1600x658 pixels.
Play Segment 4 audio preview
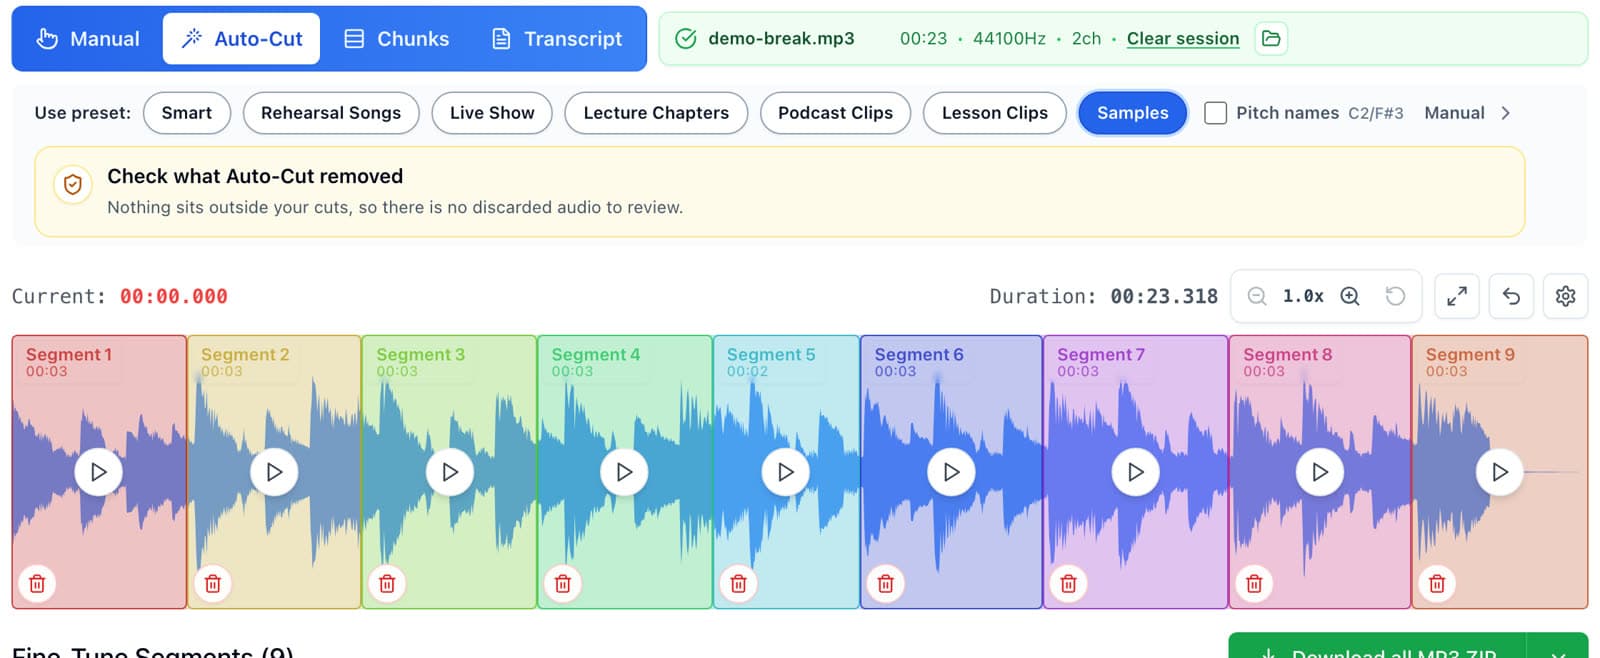point(624,472)
